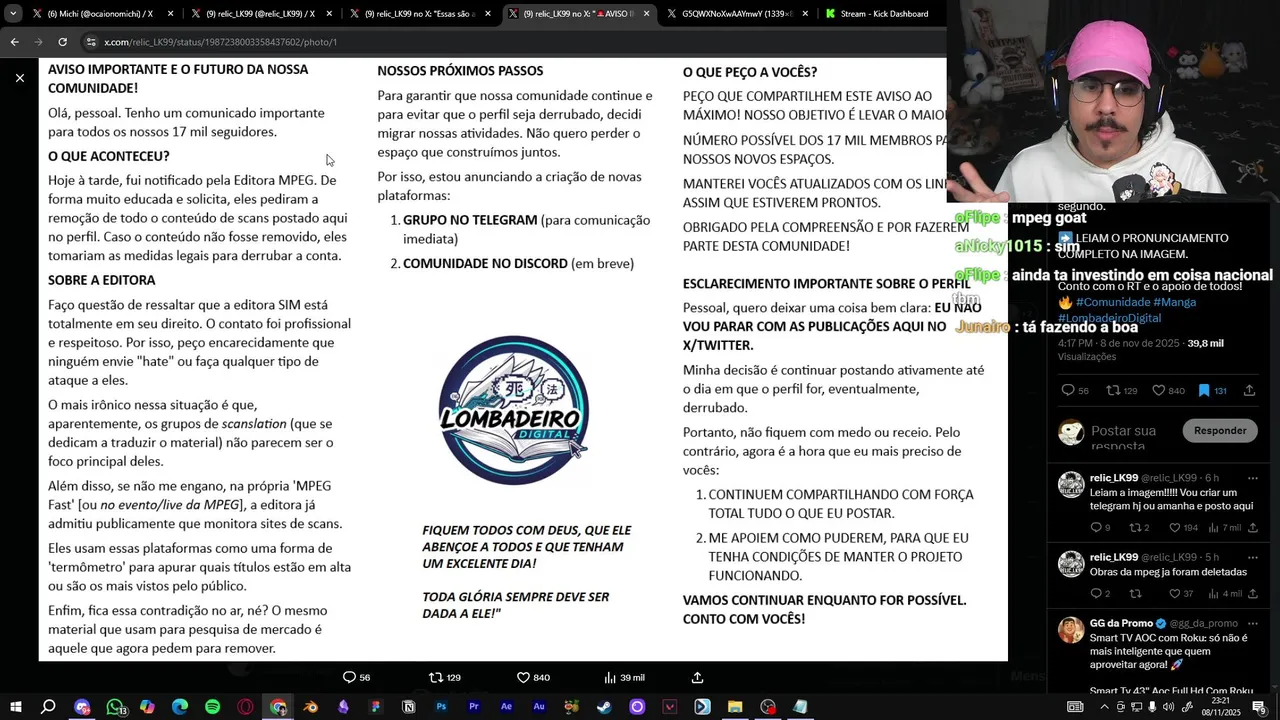Open Windows search in the taskbar
1280x720 pixels.
[x=48, y=707]
